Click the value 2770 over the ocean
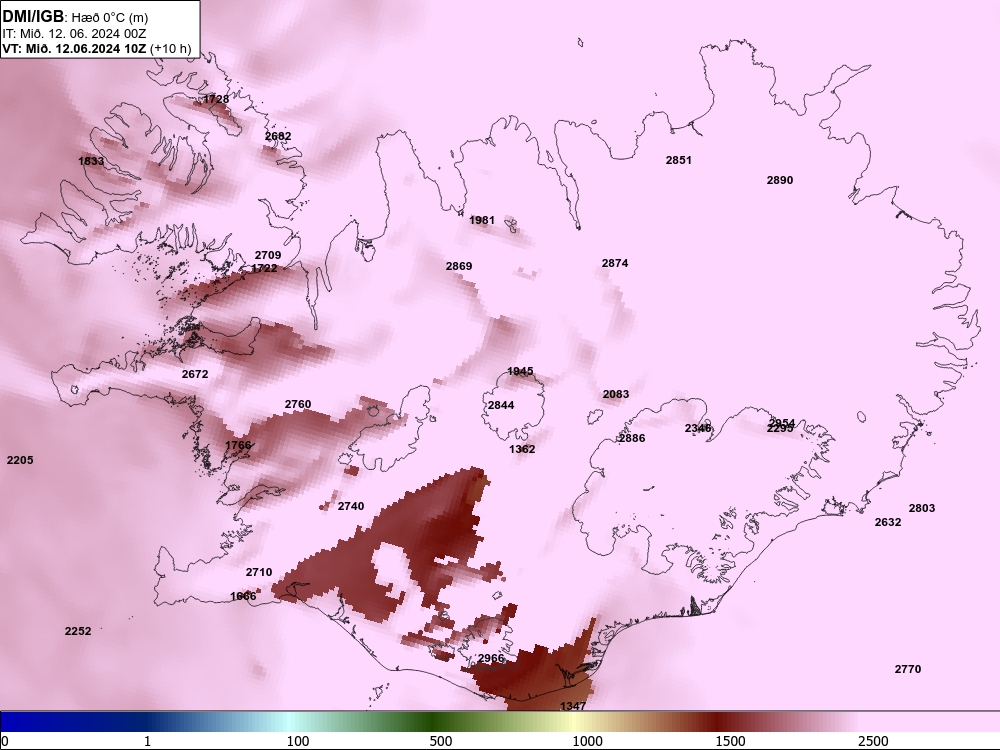The image size is (1000, 750). click(908, 669)
